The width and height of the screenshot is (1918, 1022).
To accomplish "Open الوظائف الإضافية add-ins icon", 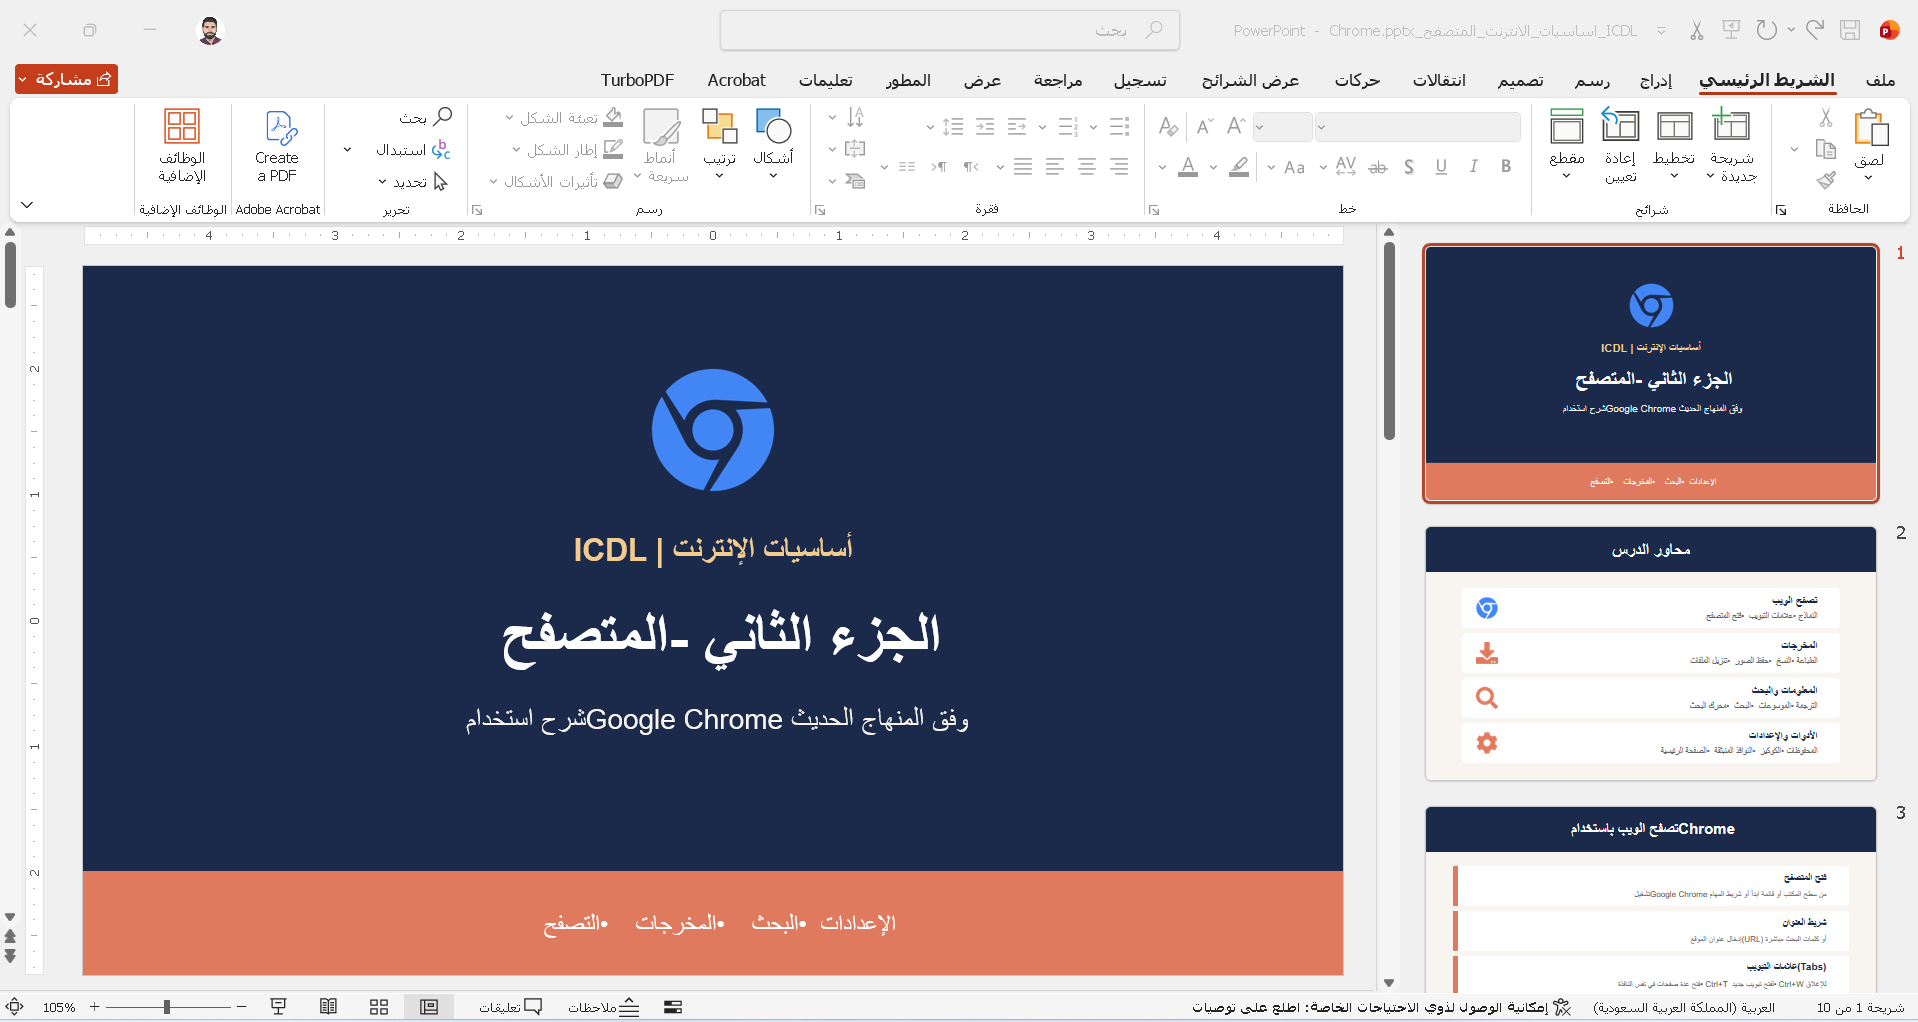I will coord(182,126).
